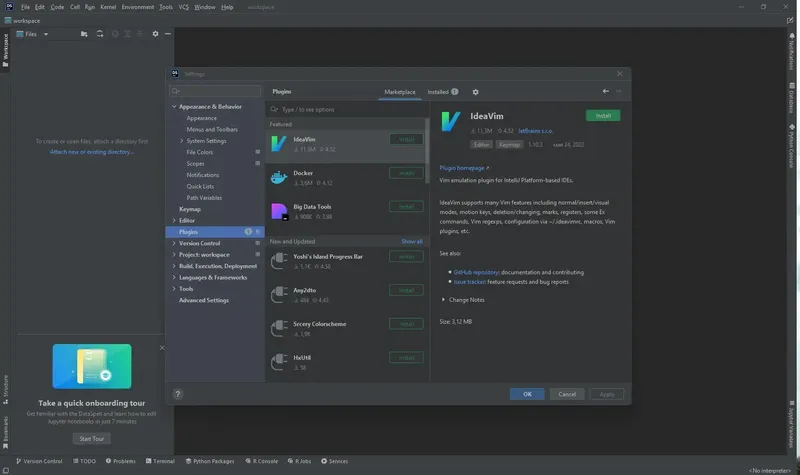Focus the plugin search input
The width and height of the screenshot is (800, 475).
tap(347, 109)
